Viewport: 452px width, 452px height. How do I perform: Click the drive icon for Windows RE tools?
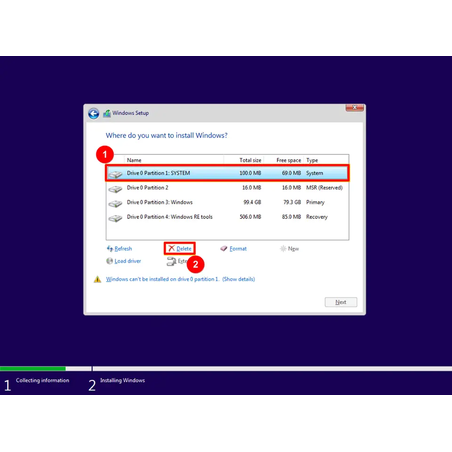[x=115, y=218]
